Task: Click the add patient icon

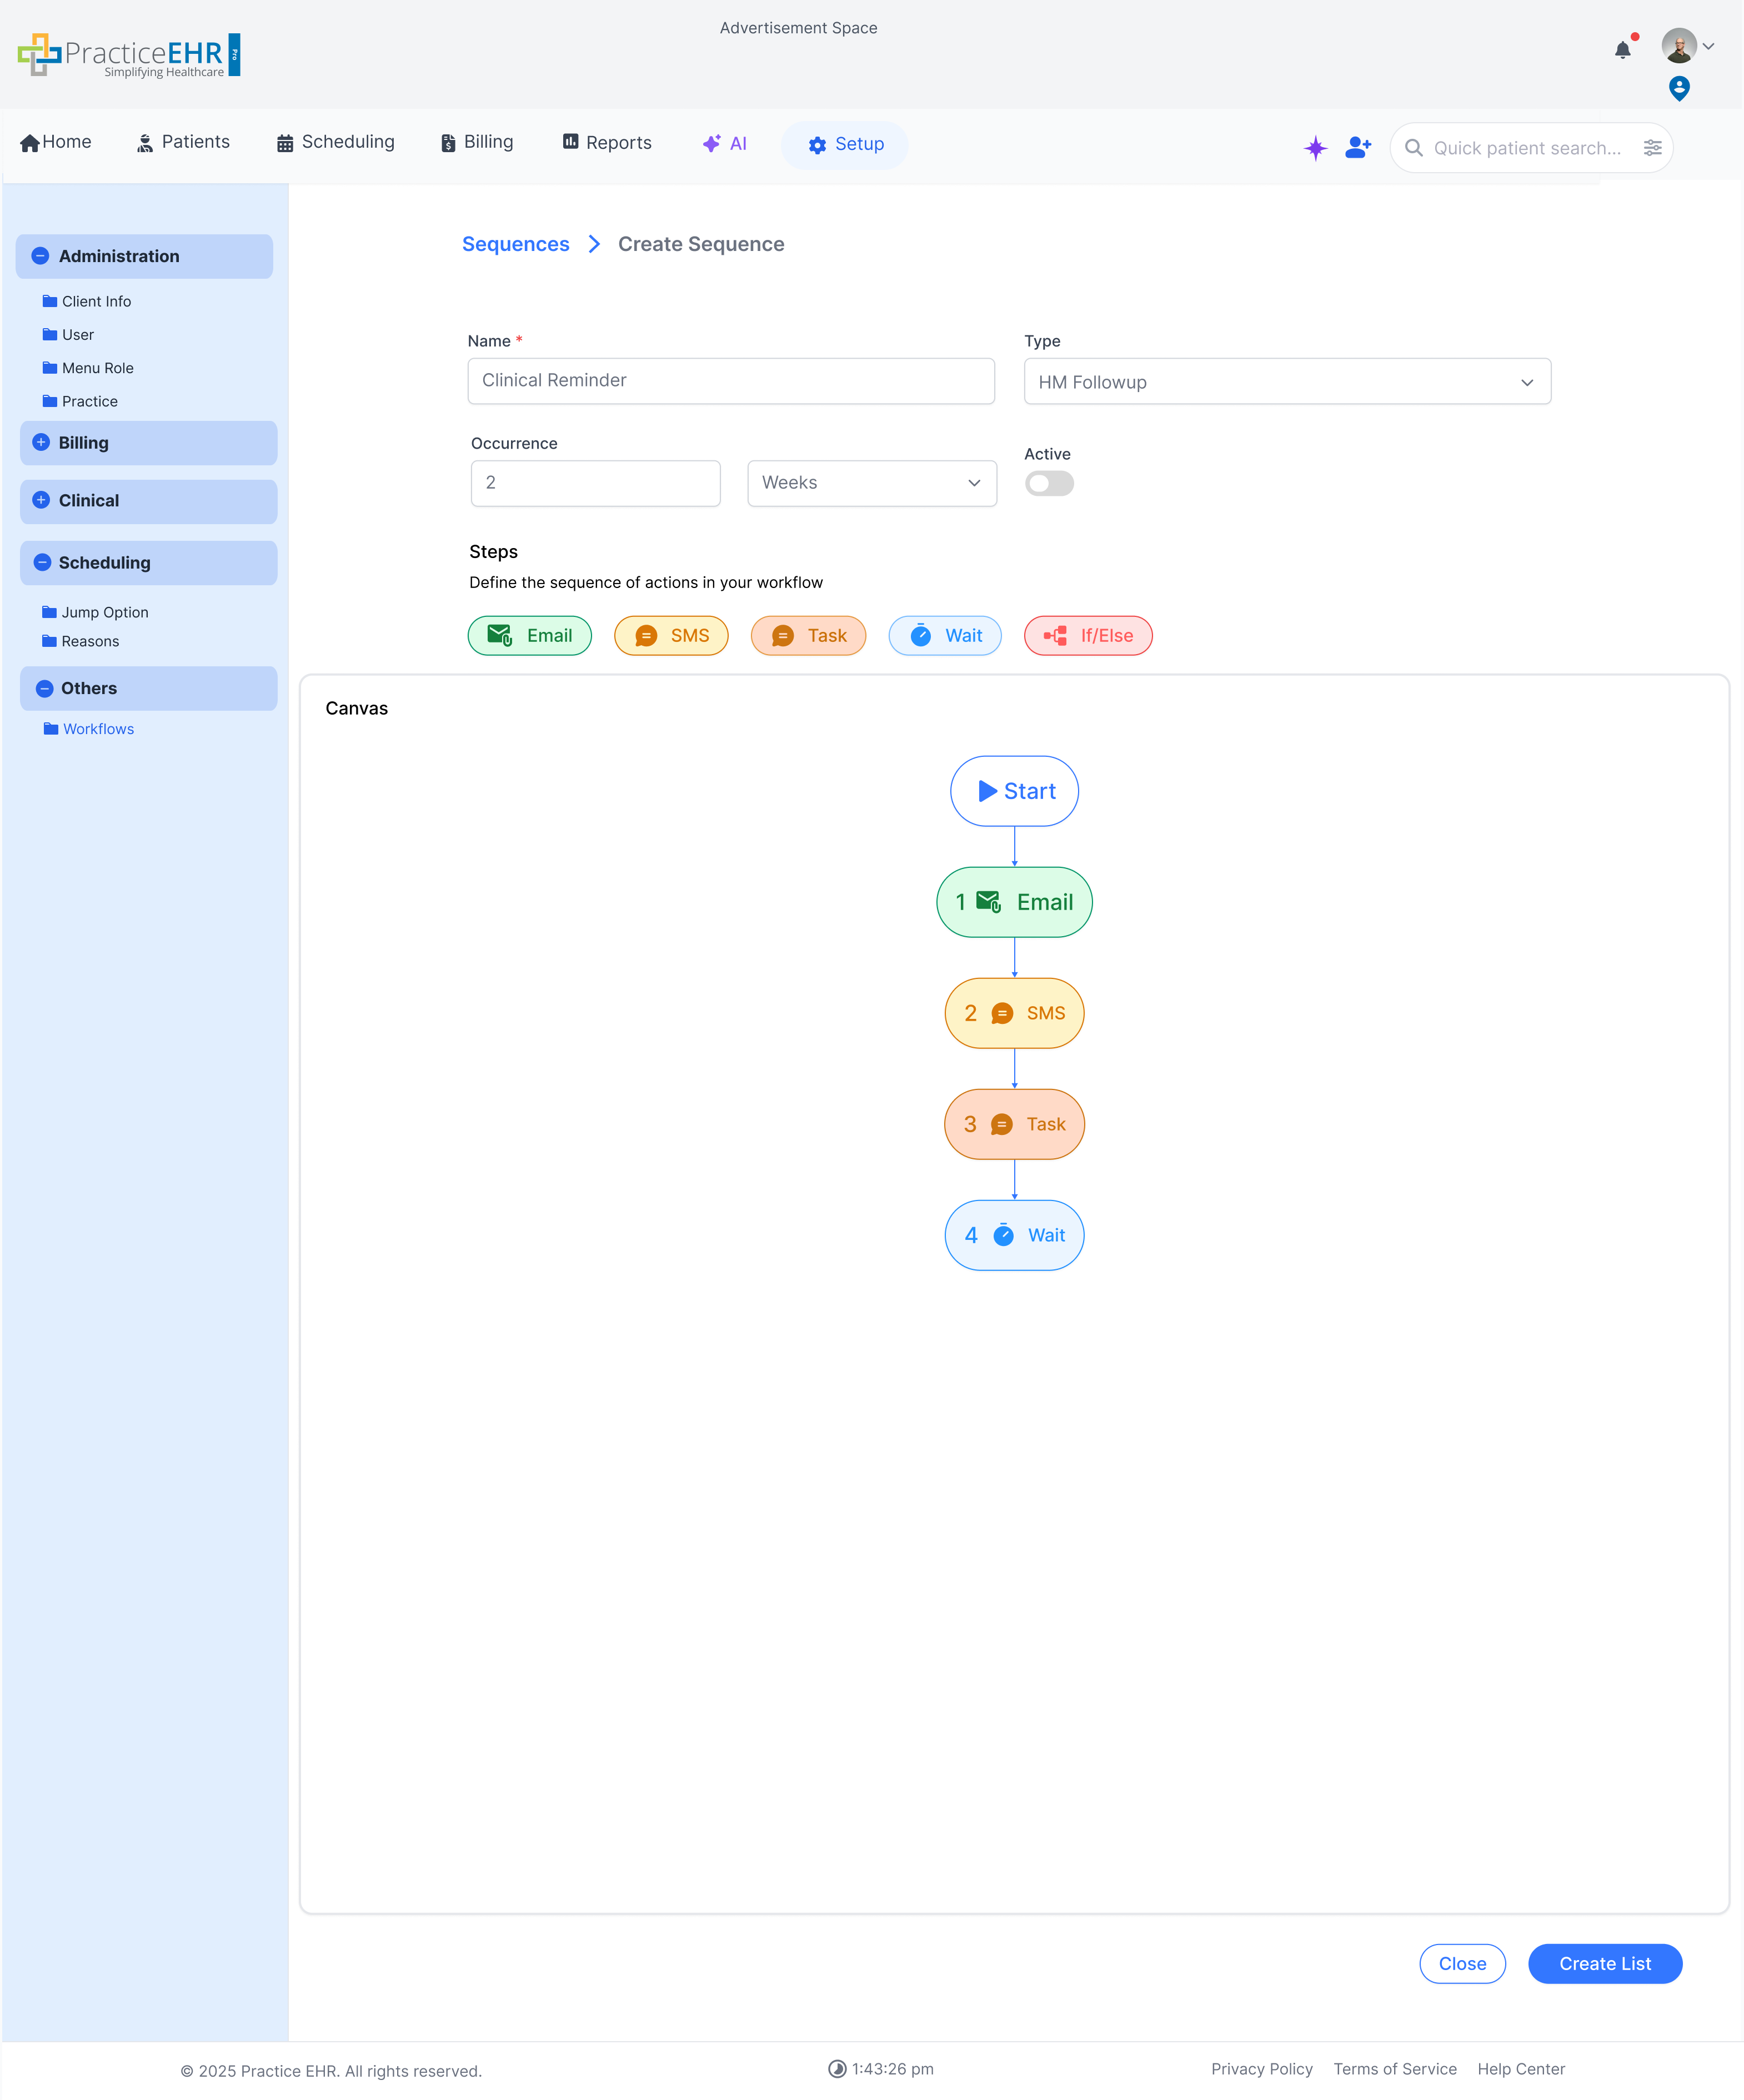Action: click(1358, 148)
